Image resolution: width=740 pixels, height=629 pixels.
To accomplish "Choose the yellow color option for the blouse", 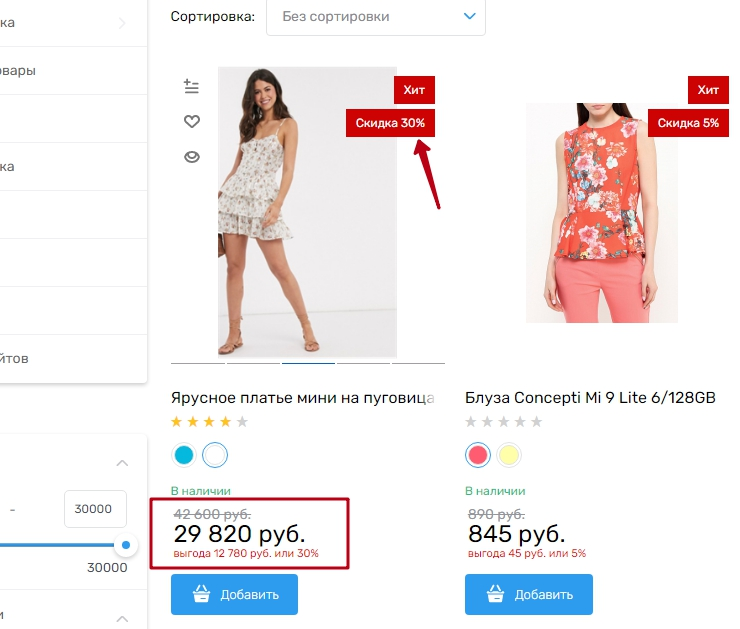I will [x=509, y=456].
